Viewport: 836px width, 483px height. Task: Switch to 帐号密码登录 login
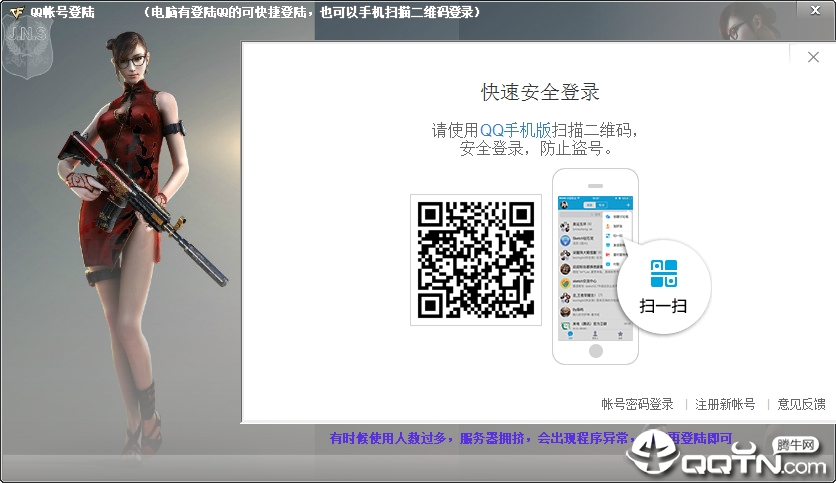[637, 404]
